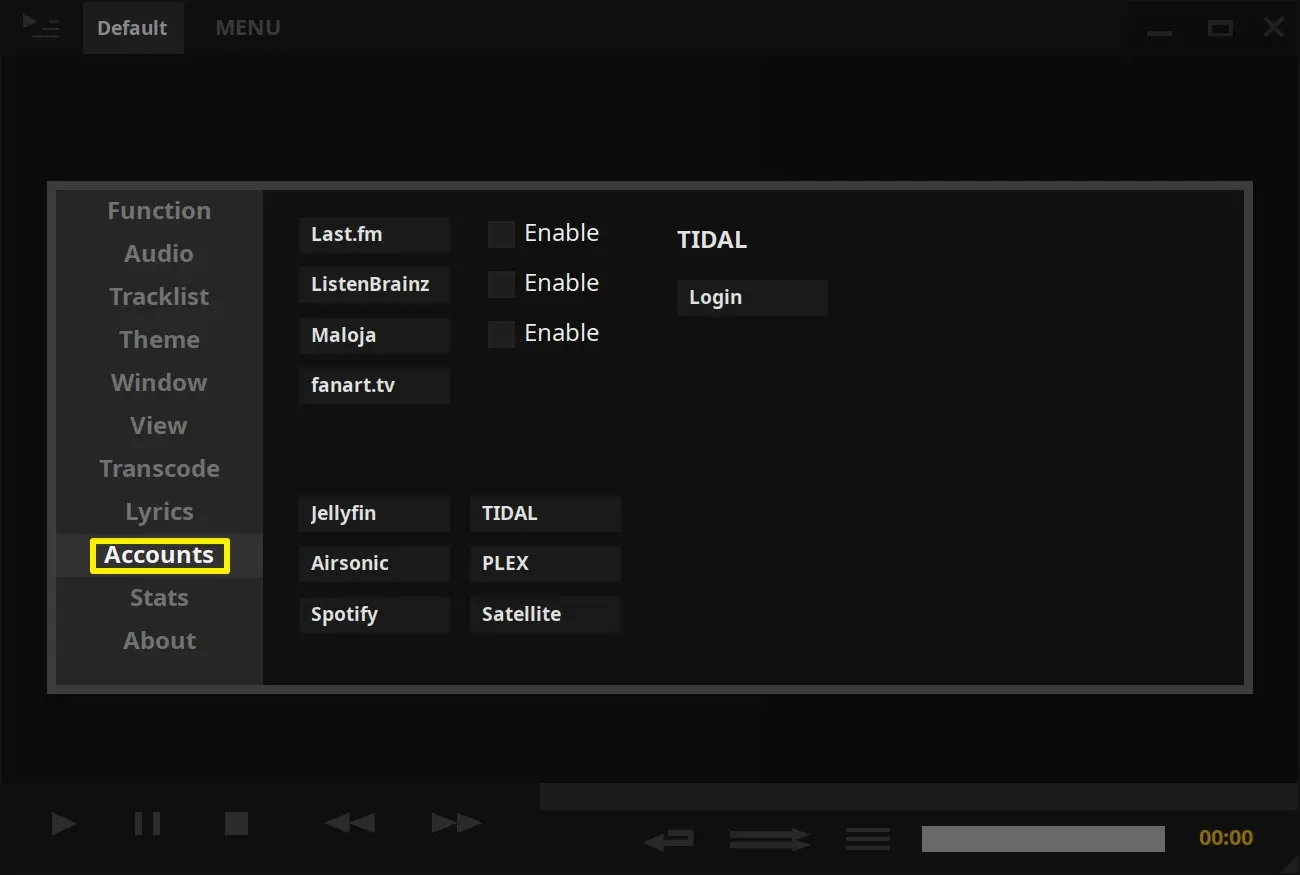This screenshot has width=1300, height=875.
Task: Open the About settings tab
Action: pyautogui.click(x=159, y=641)
